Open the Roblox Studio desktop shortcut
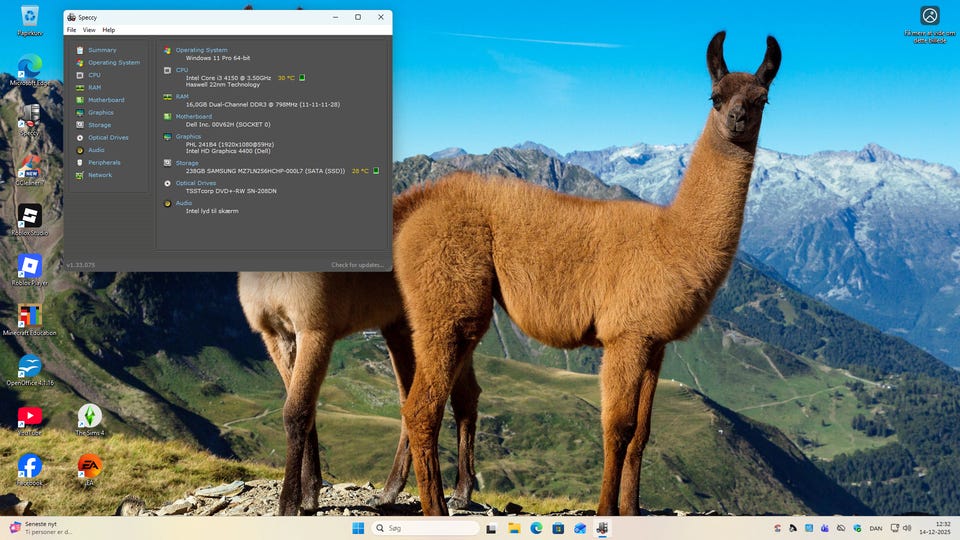Image resolution: width=960 pixels, height=540 pixels. pos(30,219)
